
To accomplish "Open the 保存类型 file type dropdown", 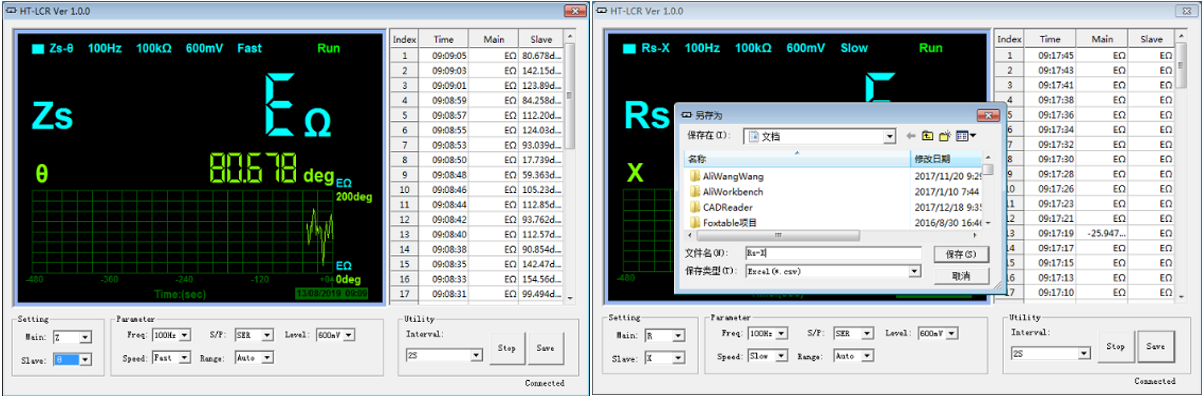I will pyautogui.click(x=914, y=271).
